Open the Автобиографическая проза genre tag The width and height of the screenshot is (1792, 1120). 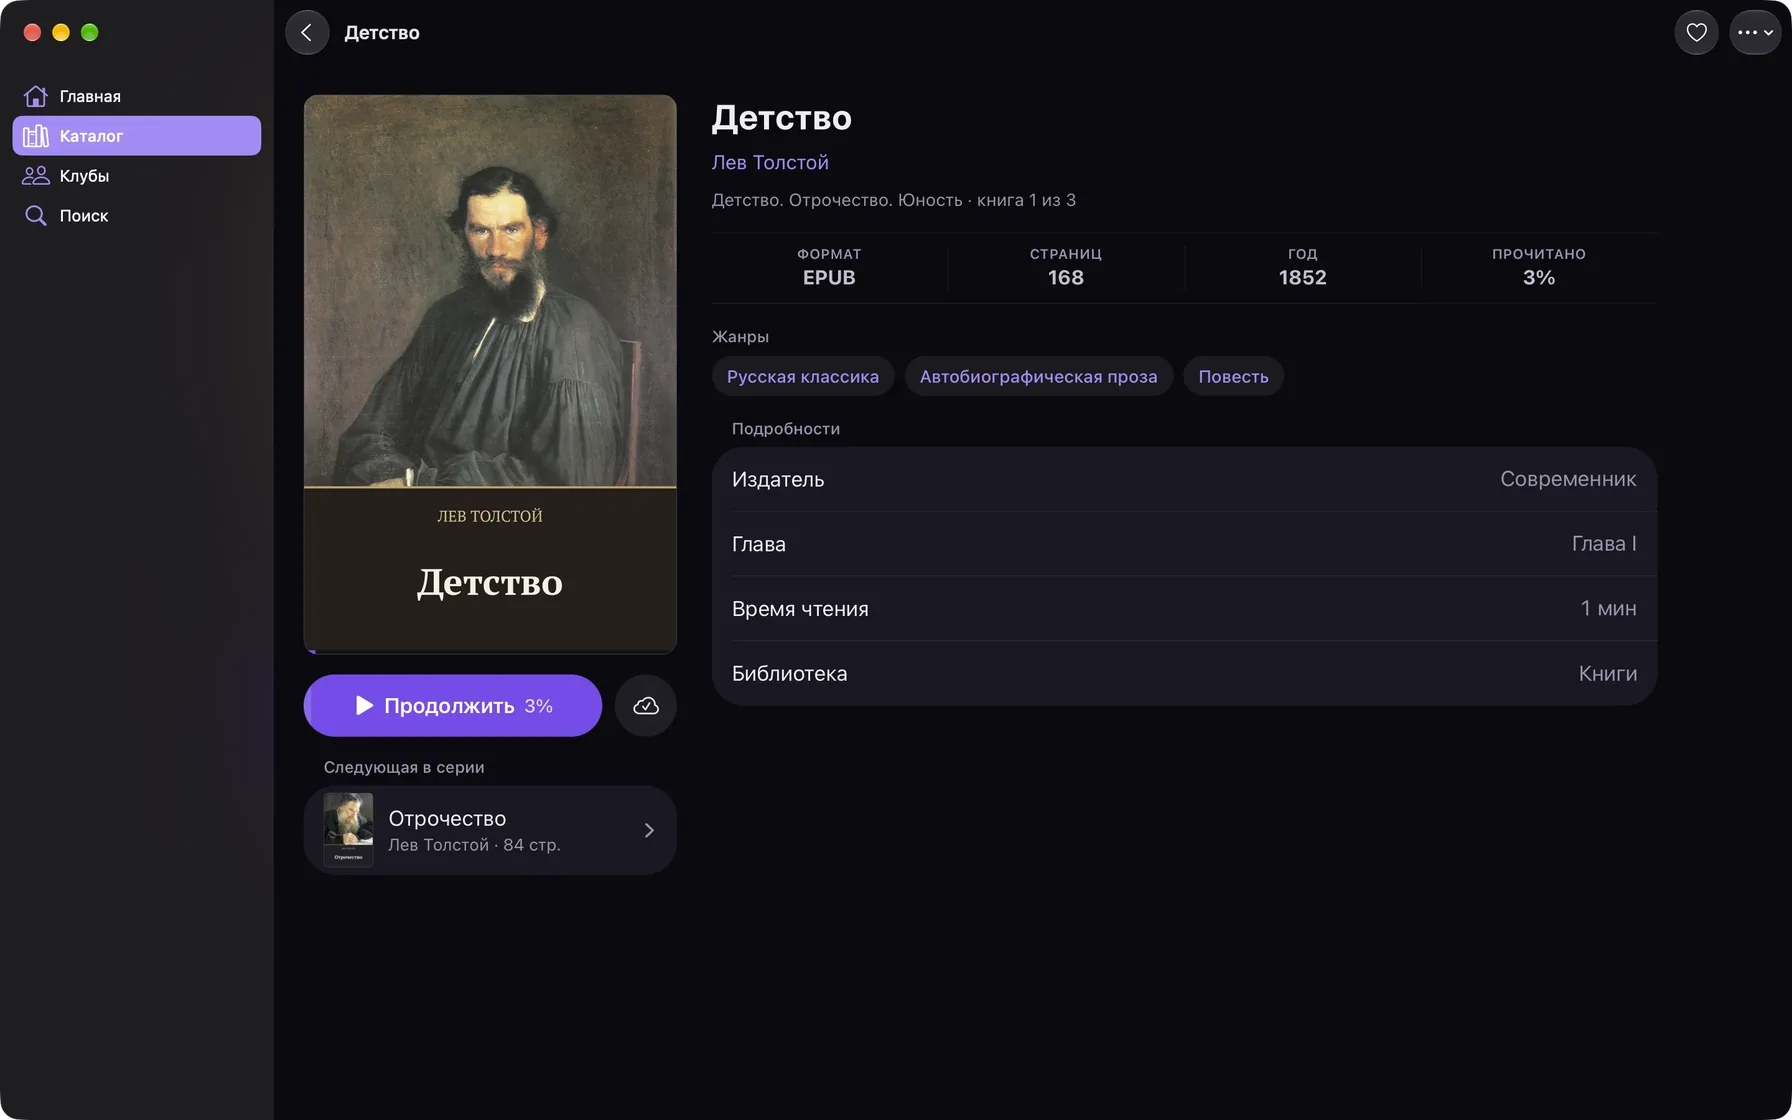1038,377
